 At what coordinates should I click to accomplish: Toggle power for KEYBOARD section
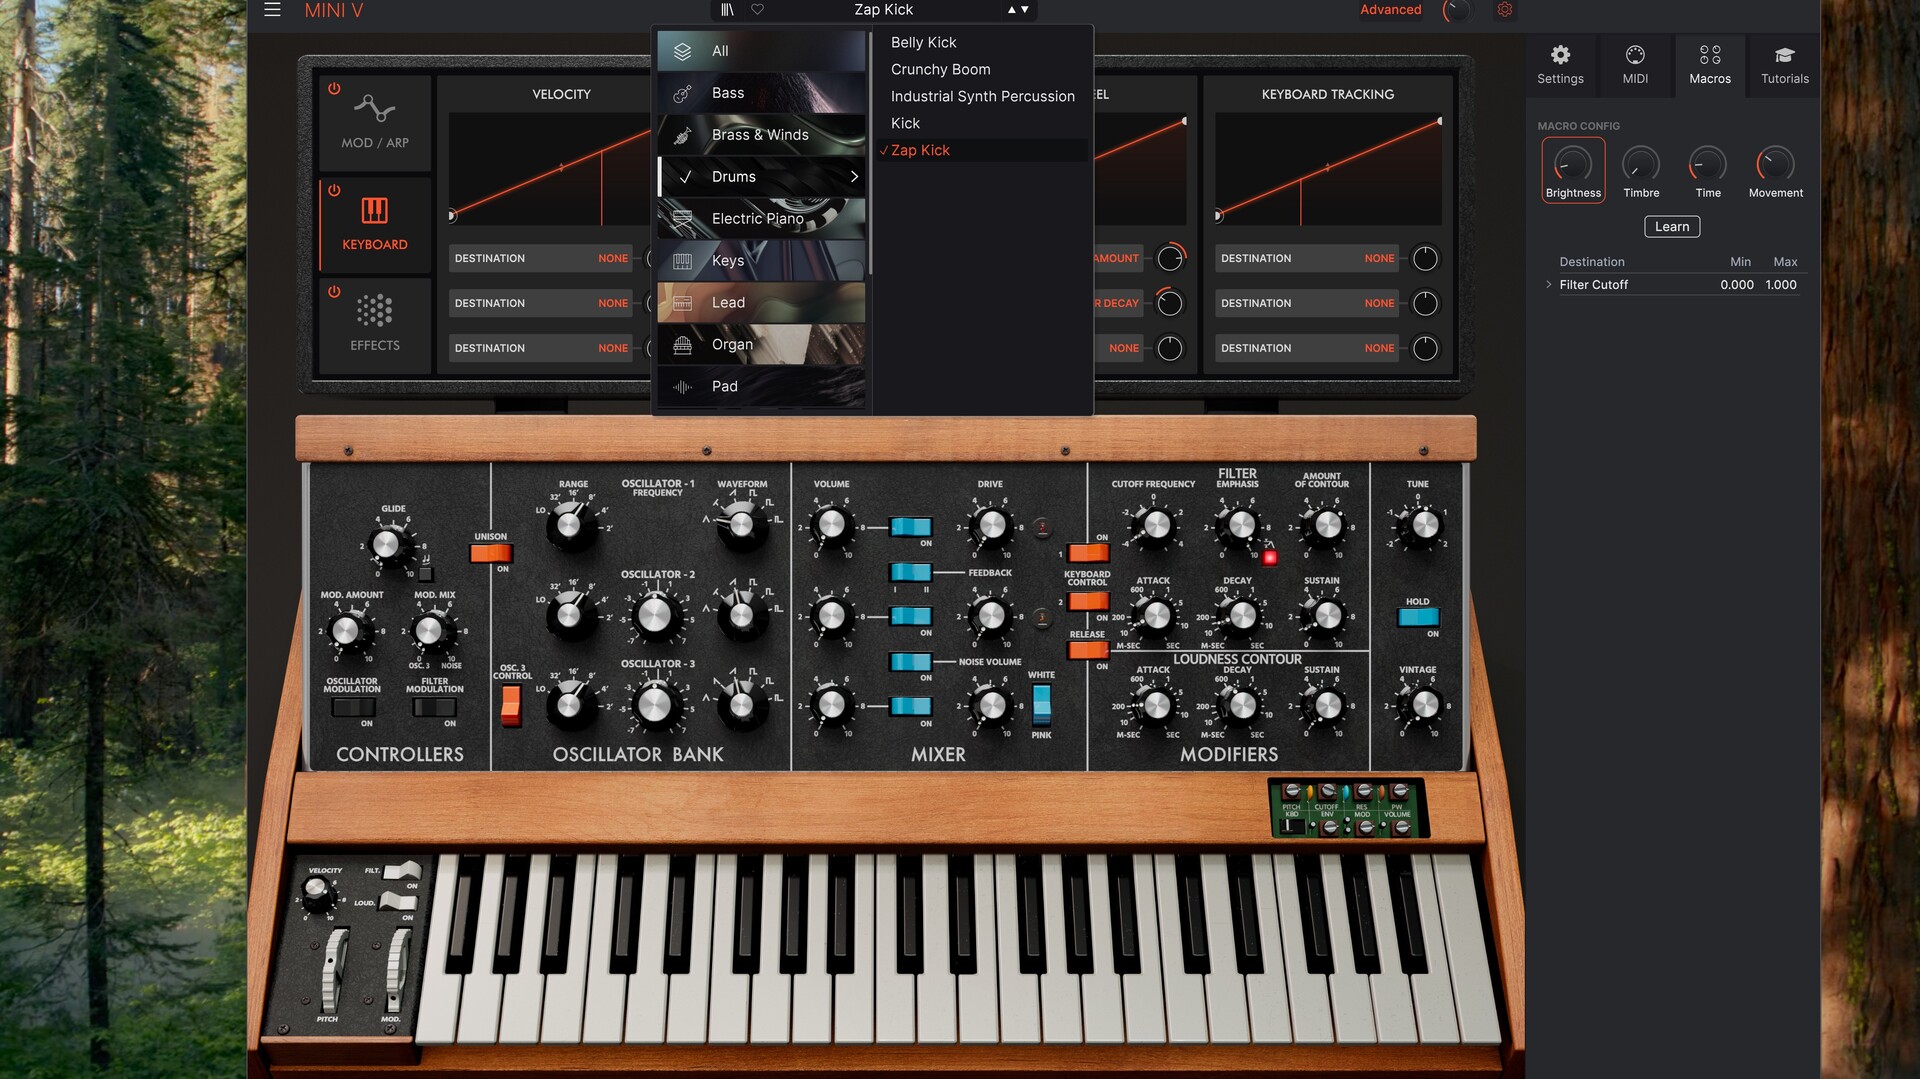(334, 190)
